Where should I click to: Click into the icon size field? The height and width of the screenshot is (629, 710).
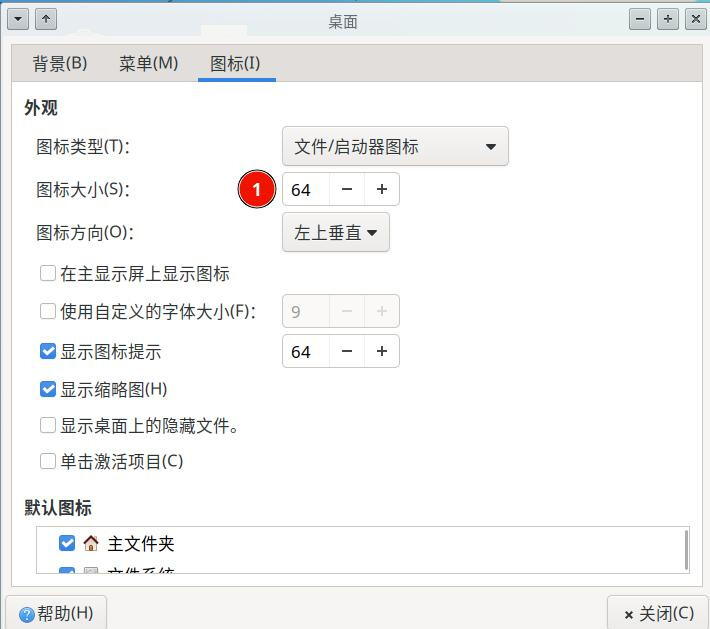(x=305, y=189)
